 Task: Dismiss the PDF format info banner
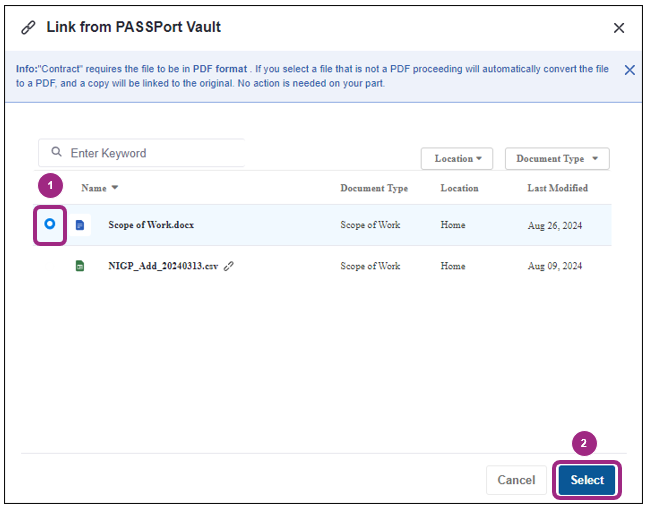click(629, 70)
